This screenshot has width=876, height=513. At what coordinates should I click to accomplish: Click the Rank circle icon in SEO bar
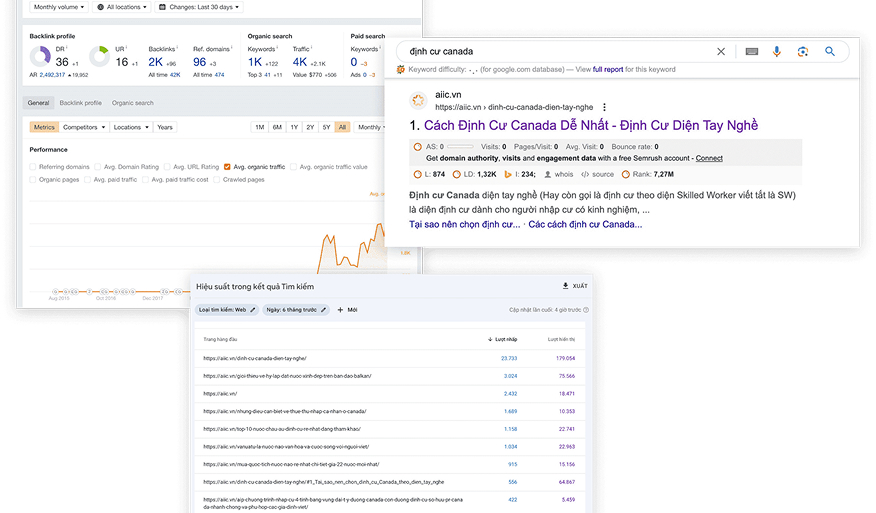[x=626, y=174]
